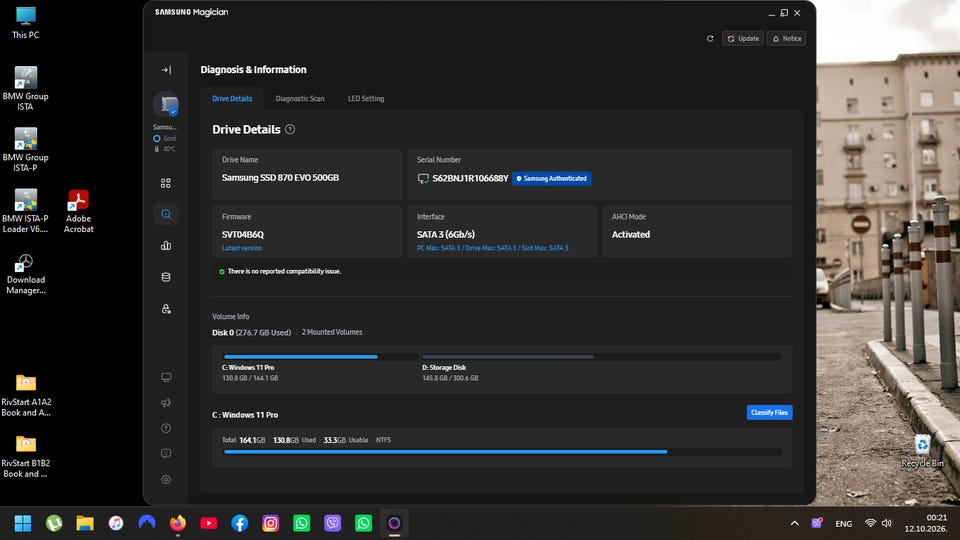This screenshot has width=960, height=540.
Task: Open Firefox from the taskbar
Action: [x=178, y=523]
